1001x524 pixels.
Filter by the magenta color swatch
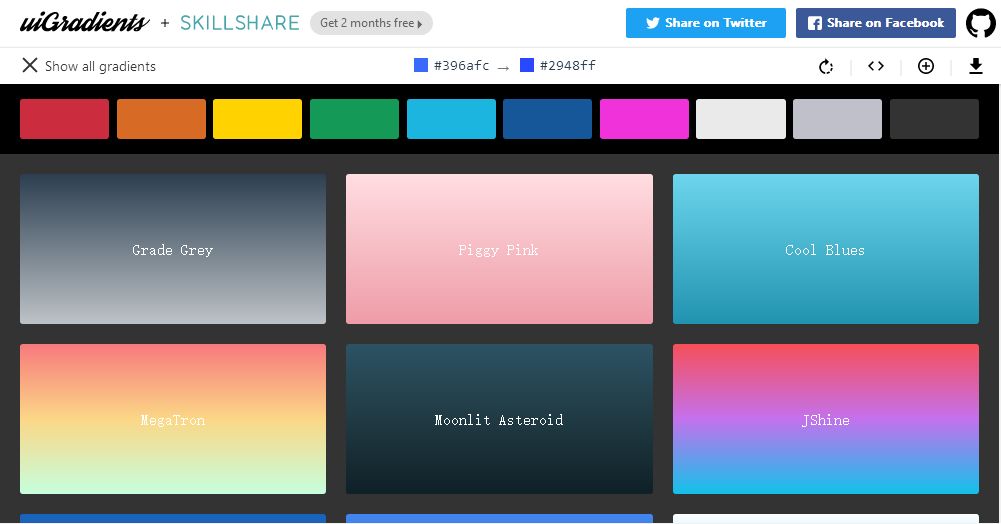click(x=644, y=119)
